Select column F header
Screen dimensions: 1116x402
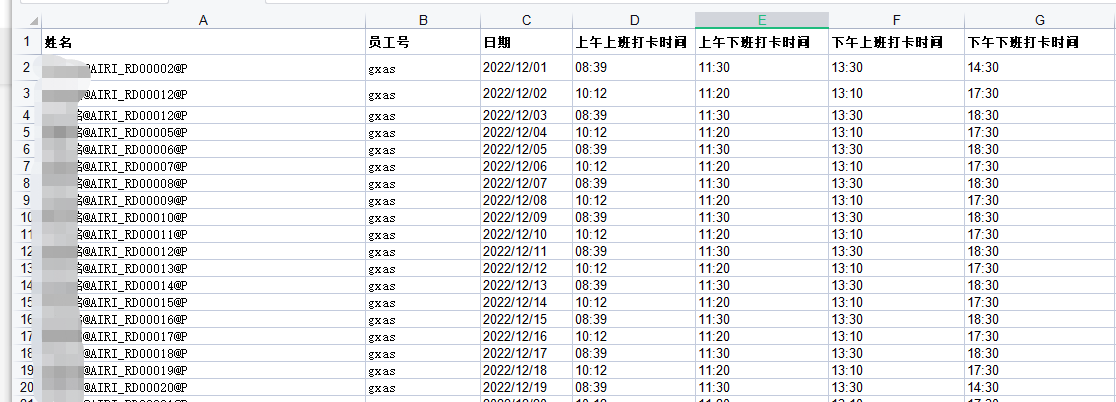pyautogui.click(x=897, y=21)
